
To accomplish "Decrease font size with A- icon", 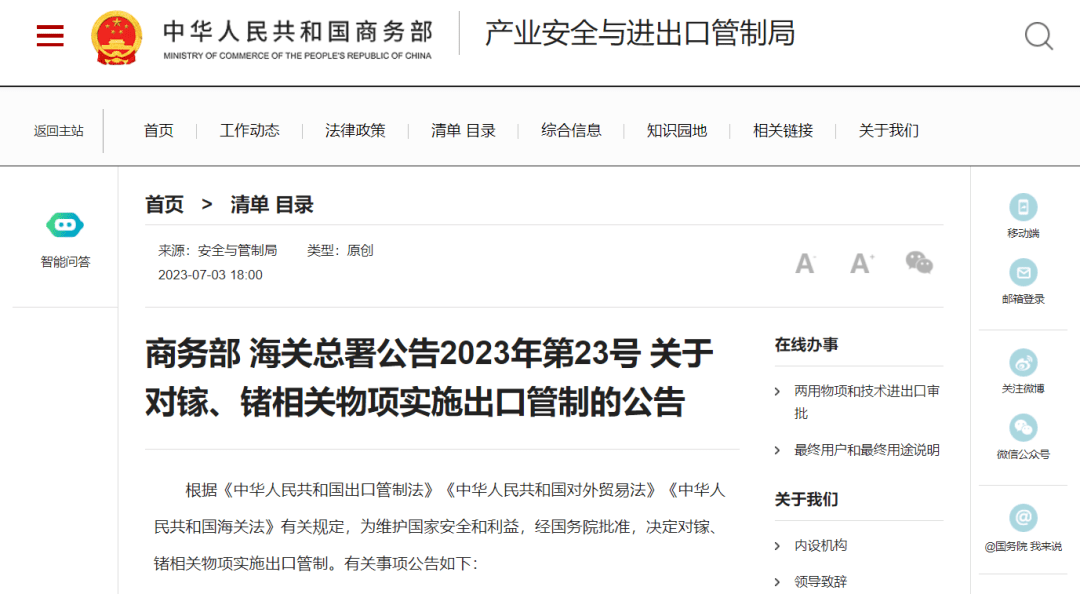I will (x=804, y=263).
